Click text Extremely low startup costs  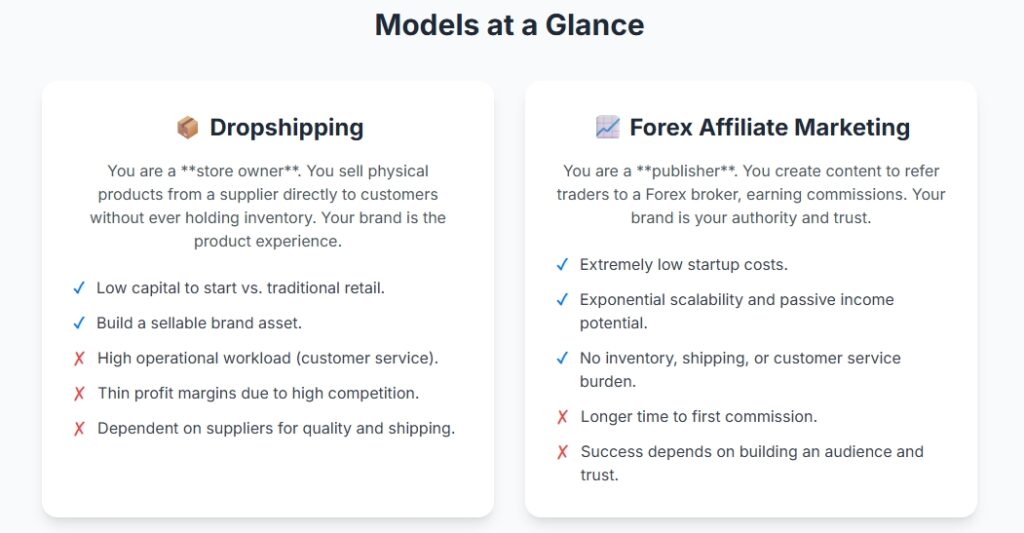684,265
